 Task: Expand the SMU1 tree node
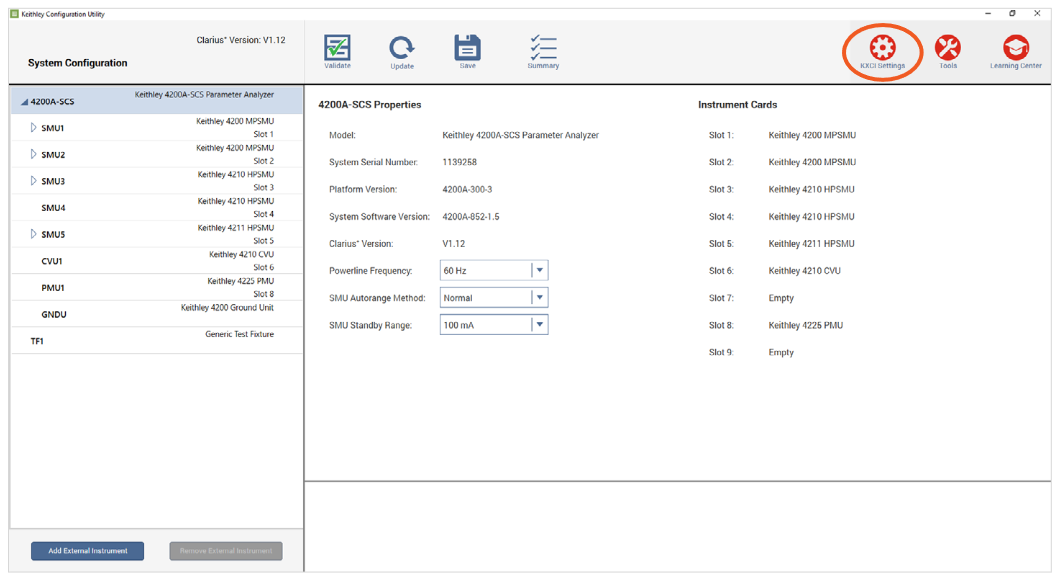[33, 128]
